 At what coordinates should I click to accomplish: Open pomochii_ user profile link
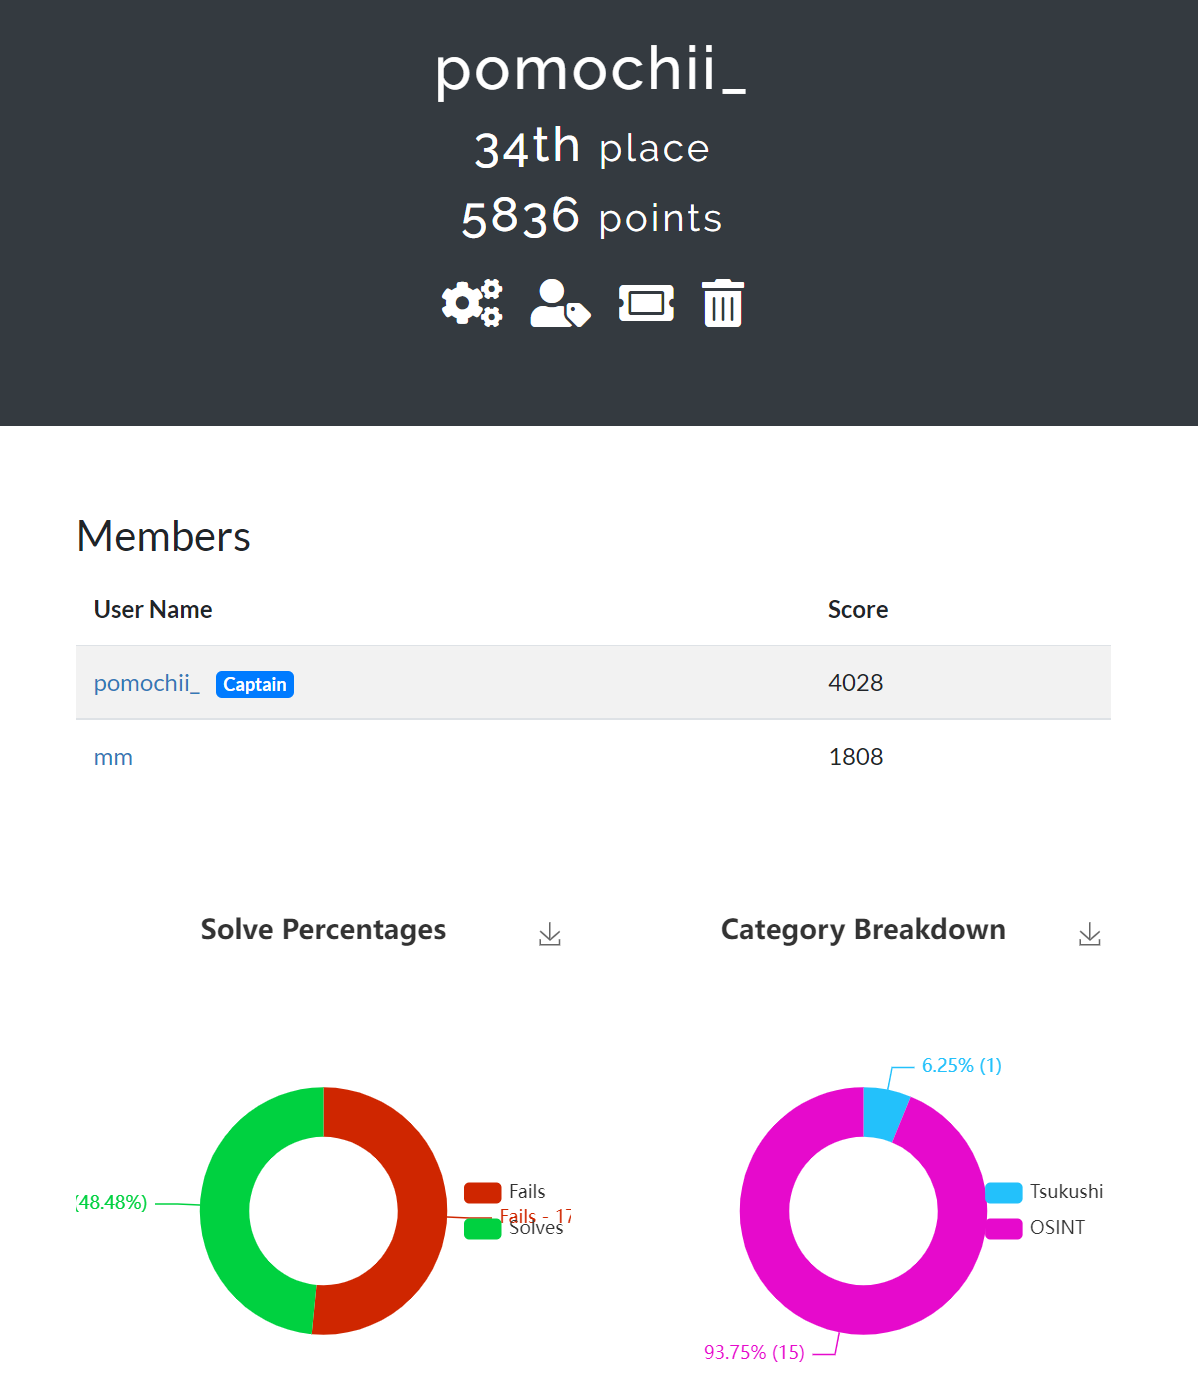click(146, 684)
